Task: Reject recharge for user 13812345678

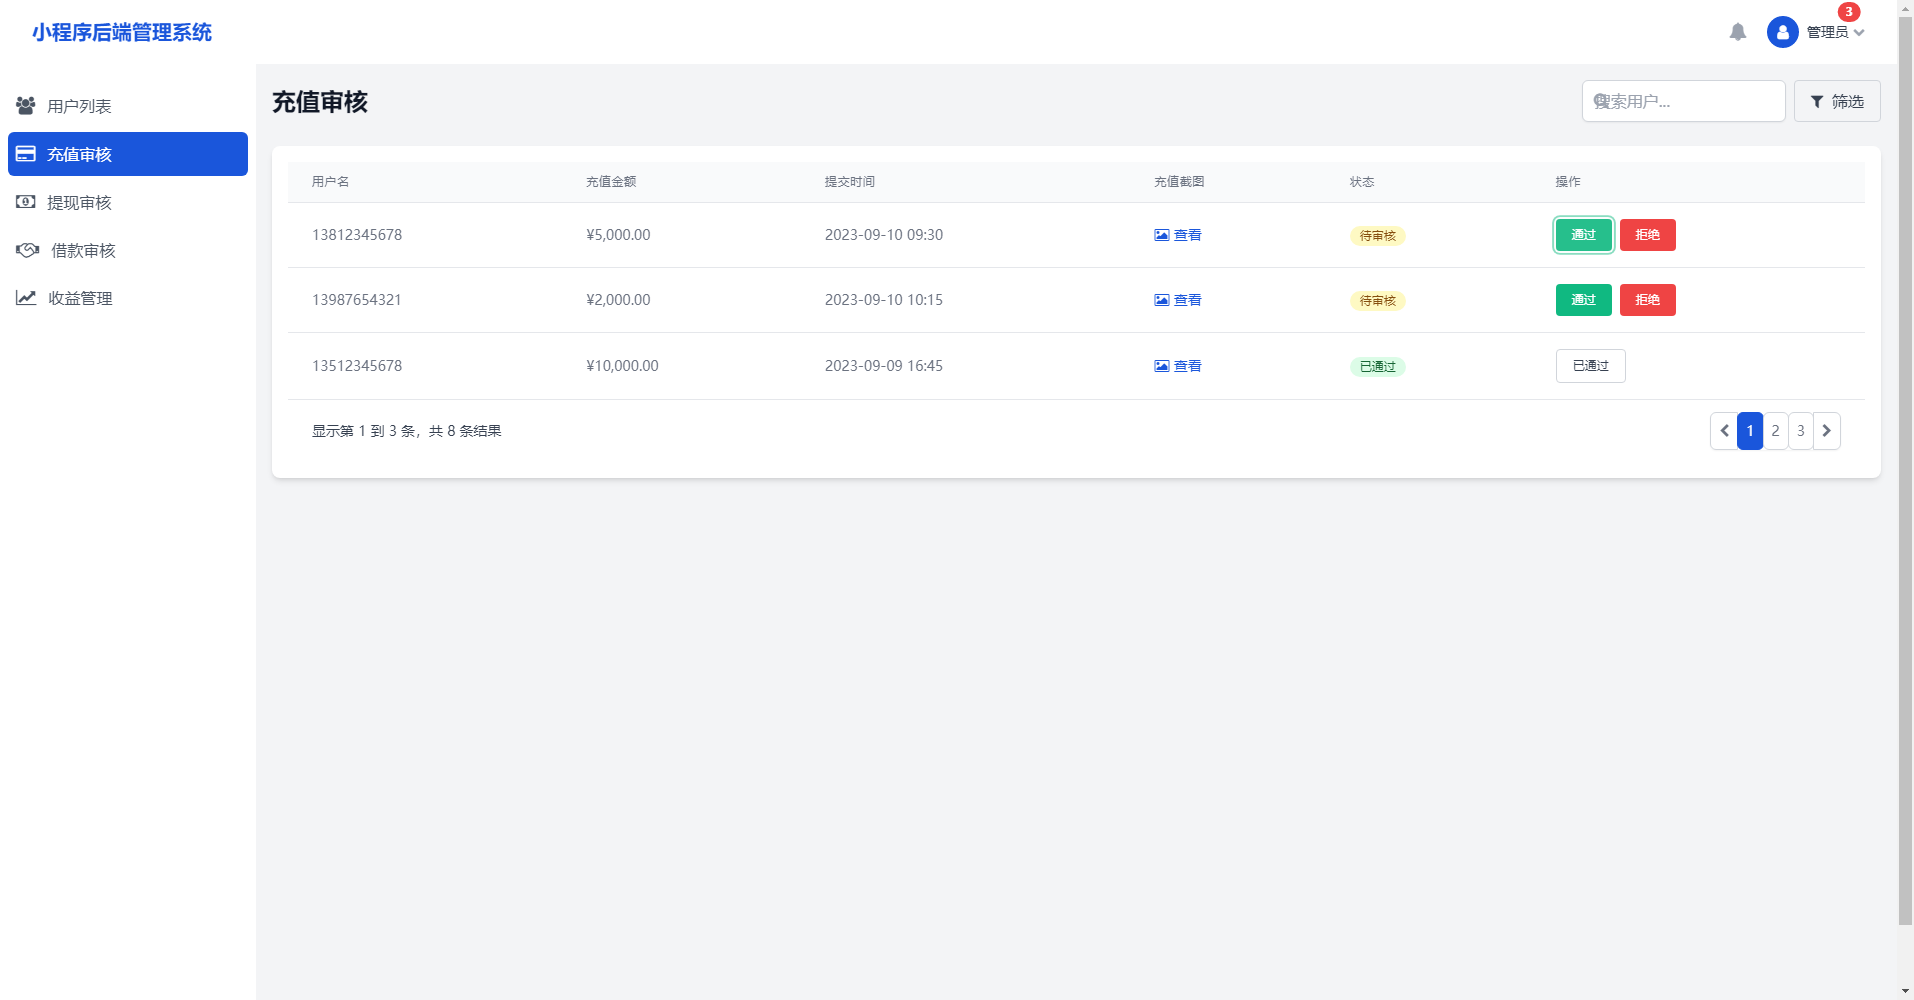Action: tap(1647, 235)
